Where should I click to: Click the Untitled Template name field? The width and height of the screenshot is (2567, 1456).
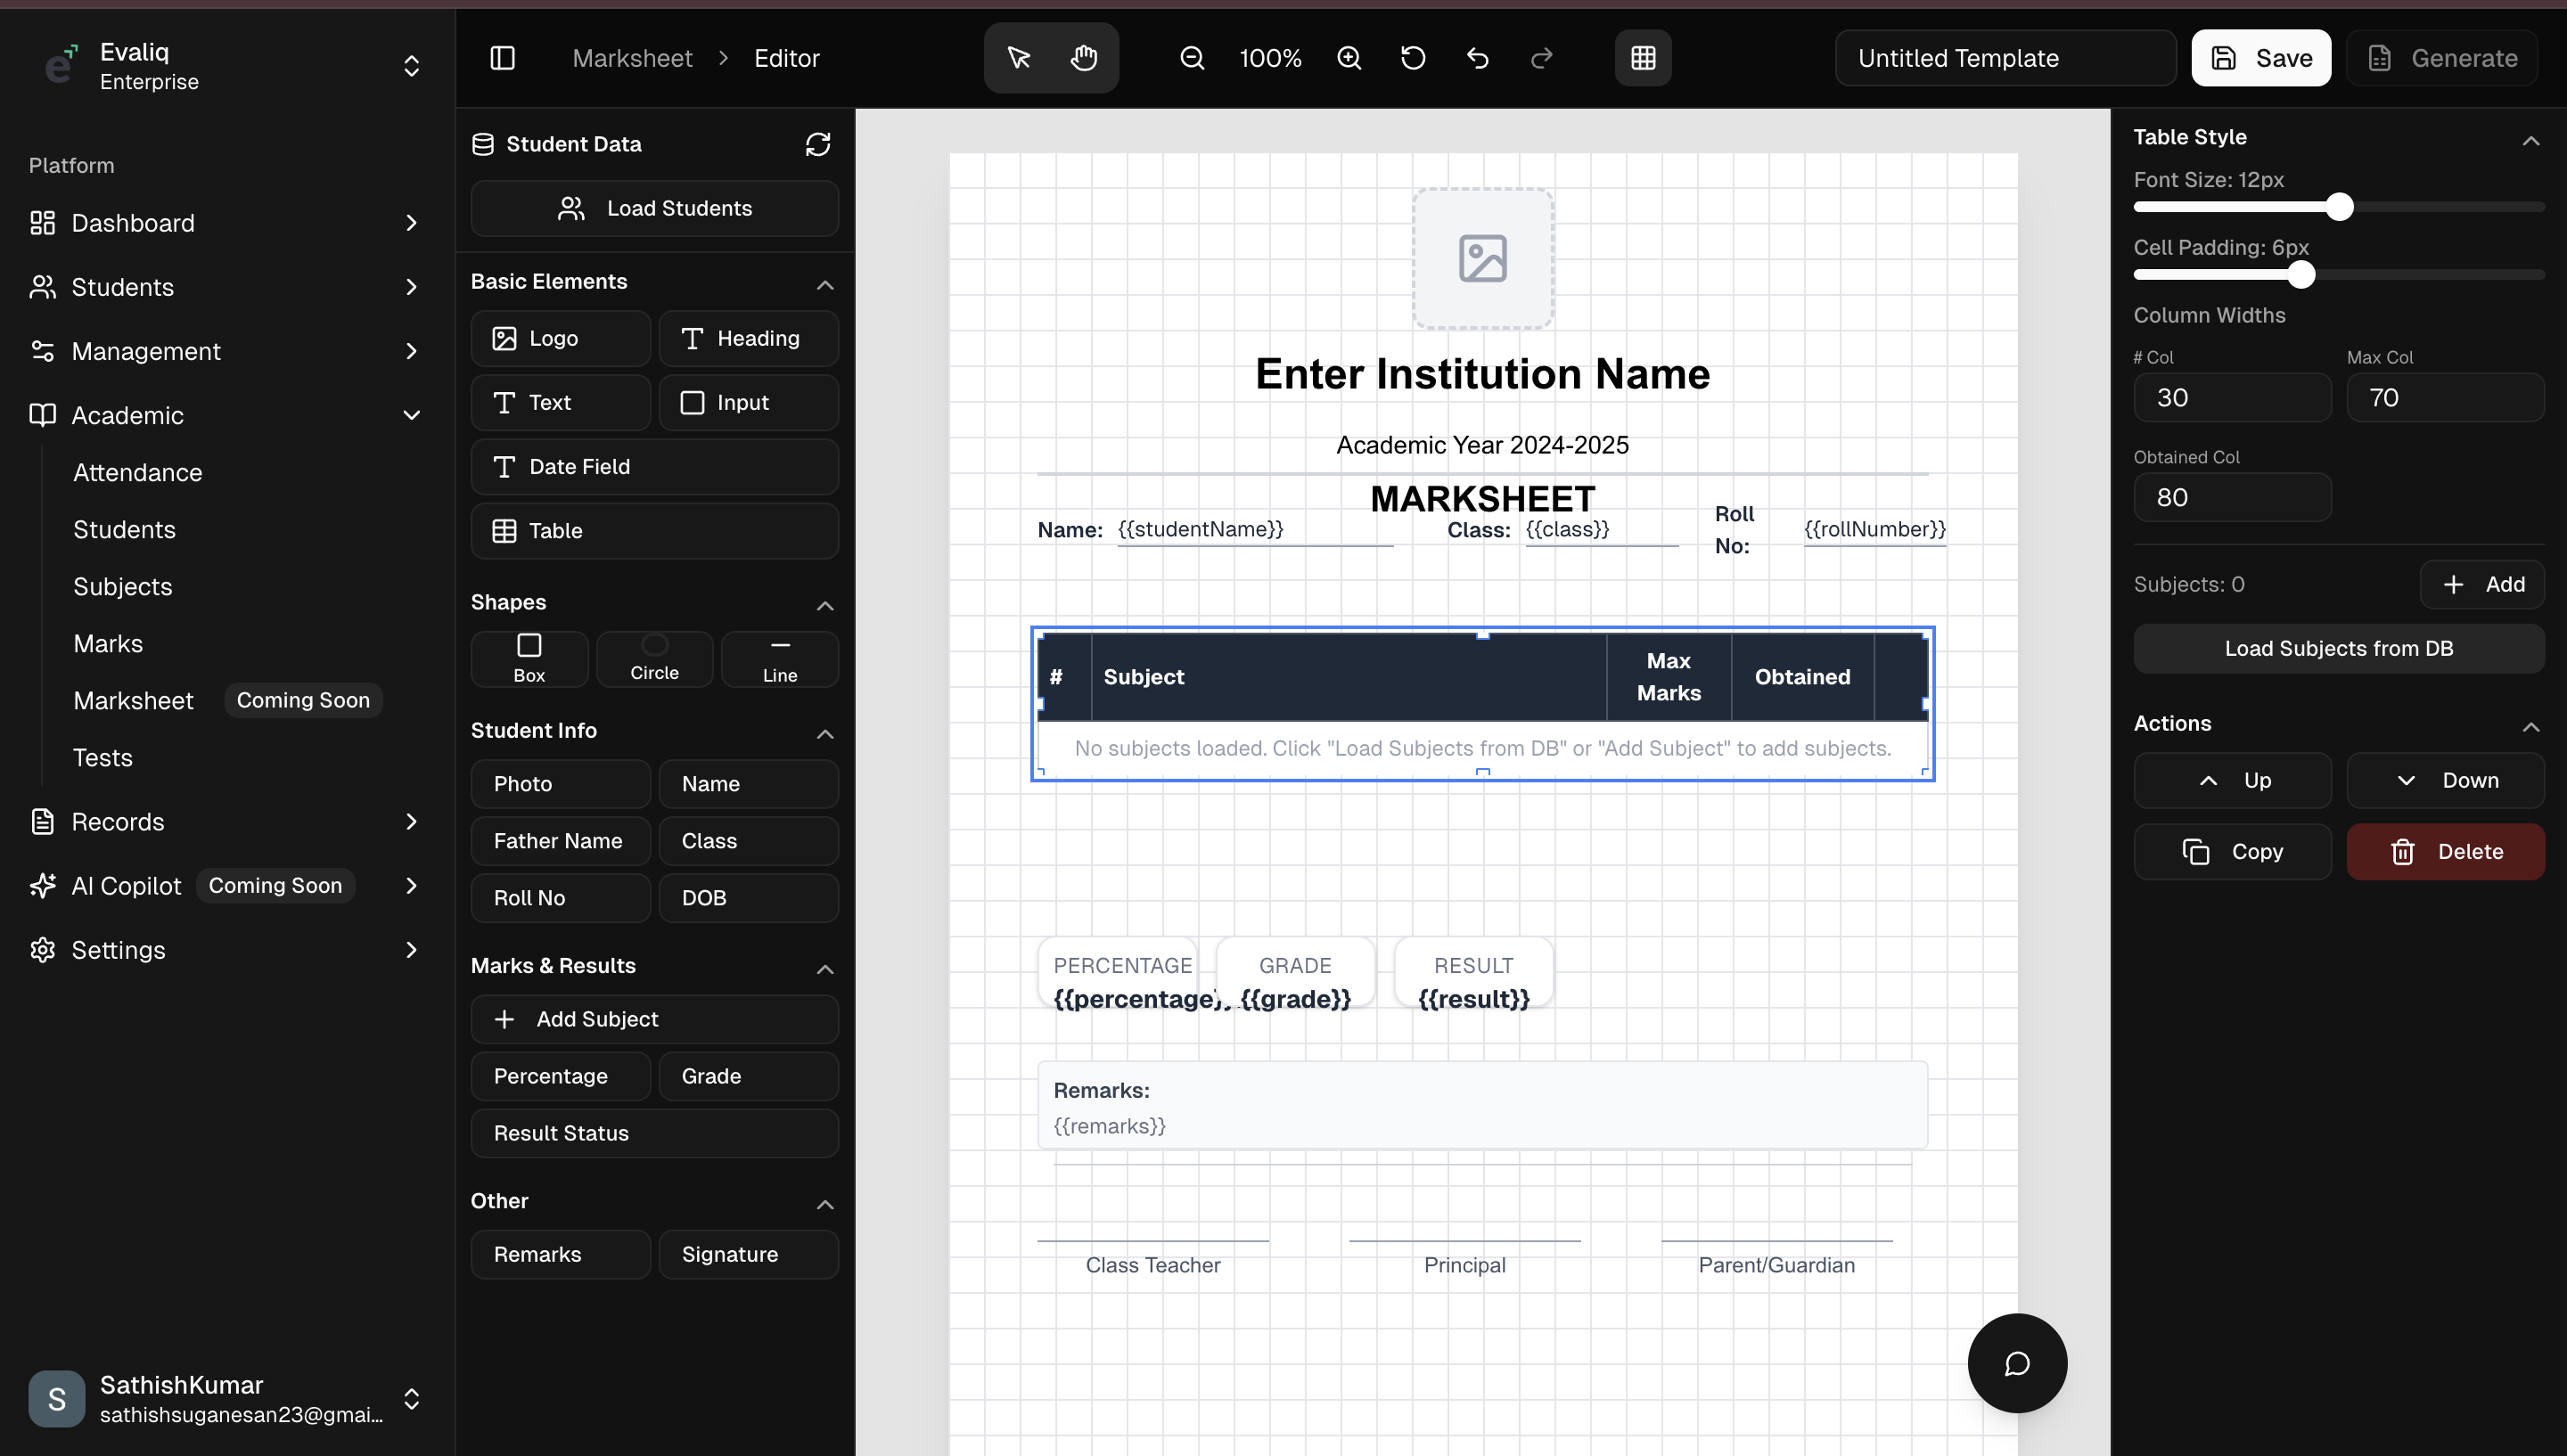point(2004,58)
